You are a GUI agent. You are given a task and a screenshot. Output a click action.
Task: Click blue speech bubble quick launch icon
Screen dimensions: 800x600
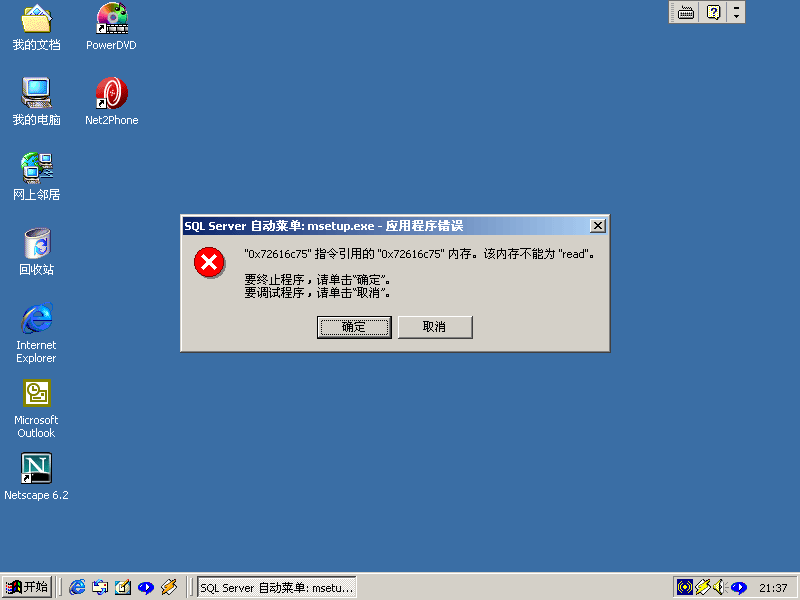pyautogui.click(x=146, y=587)
